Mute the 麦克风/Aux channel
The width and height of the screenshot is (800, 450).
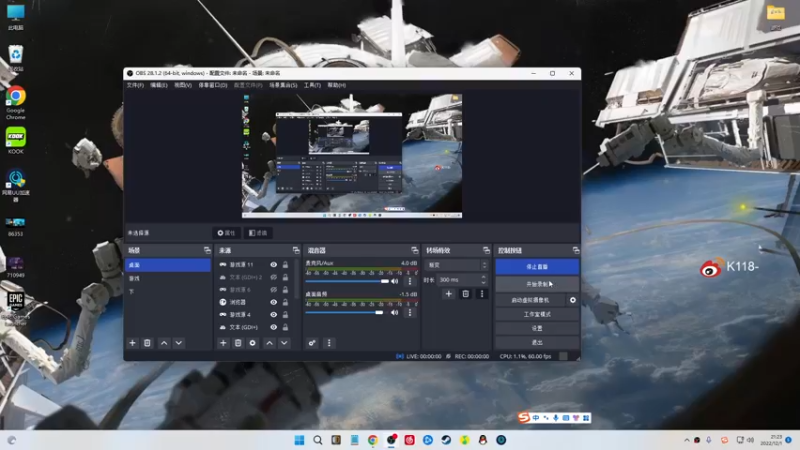(394, 281)
